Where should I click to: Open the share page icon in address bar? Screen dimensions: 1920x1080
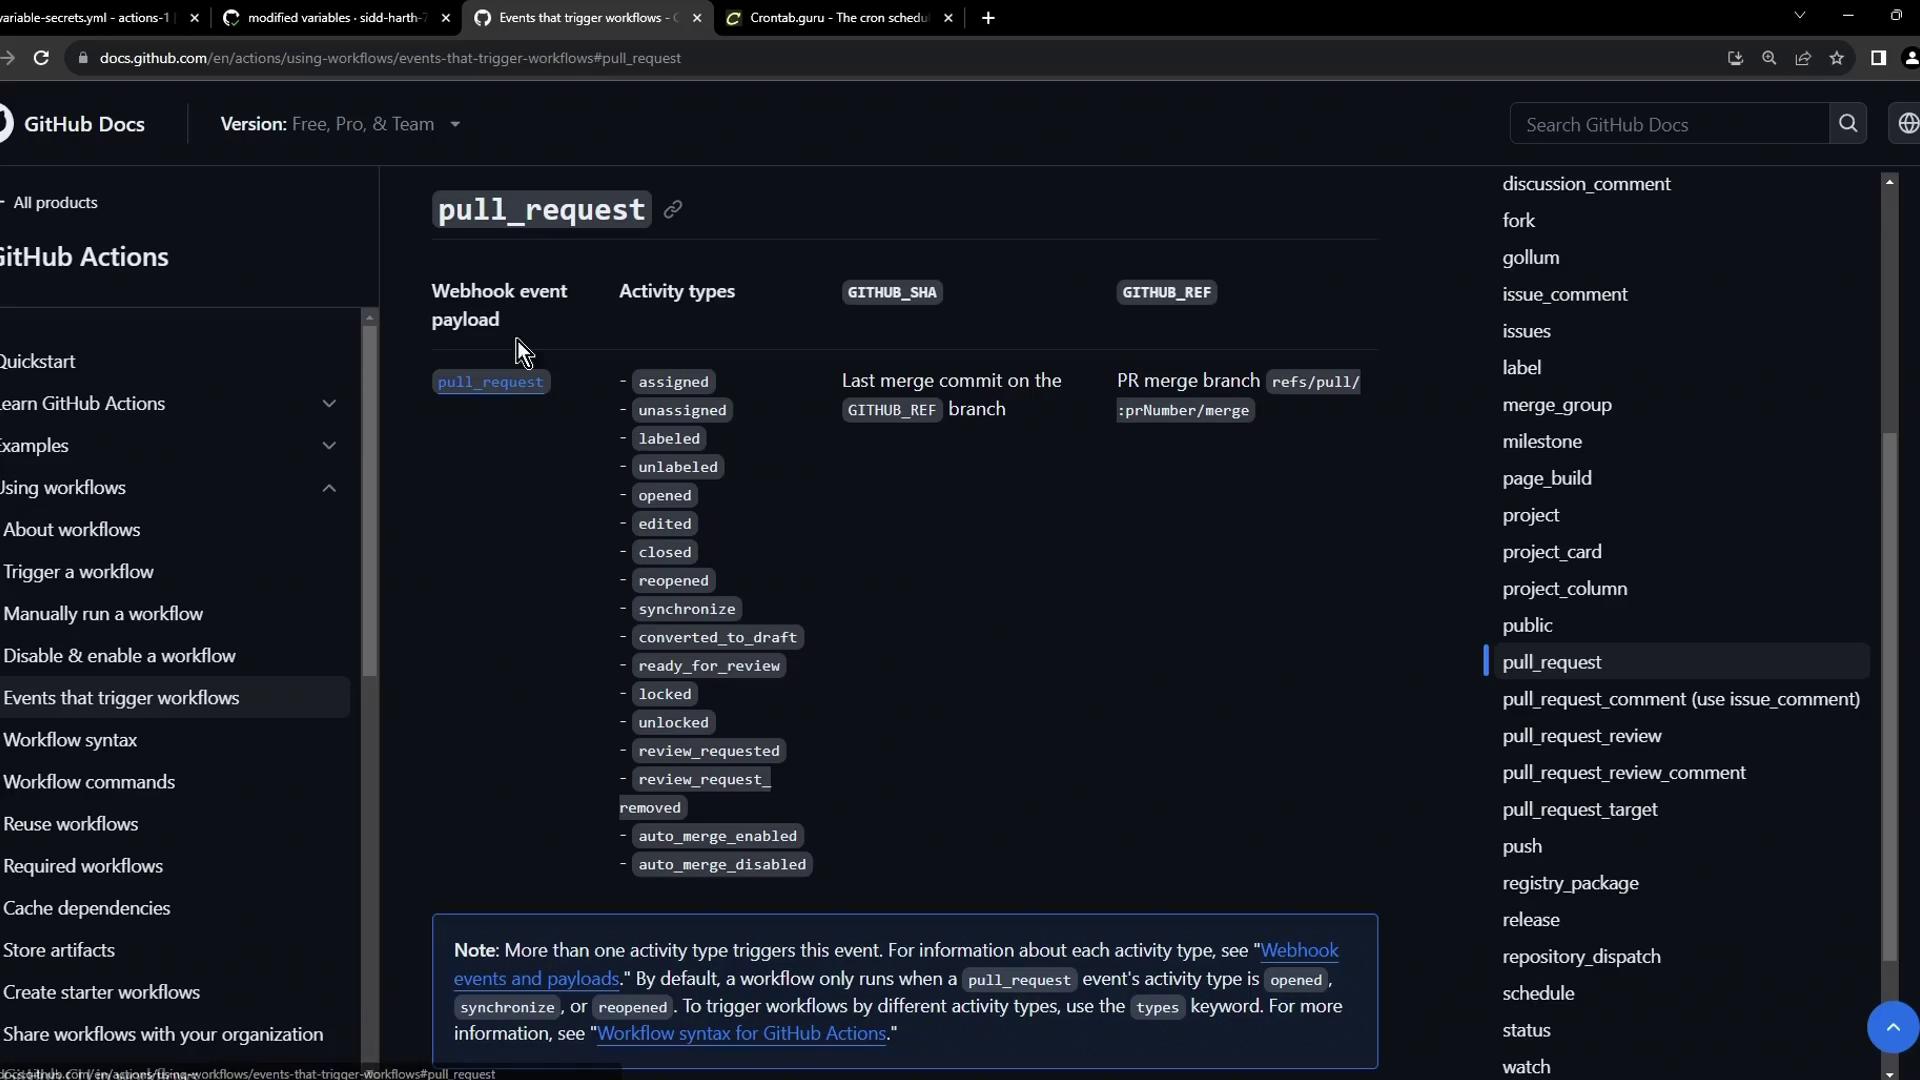[1803, 58]
